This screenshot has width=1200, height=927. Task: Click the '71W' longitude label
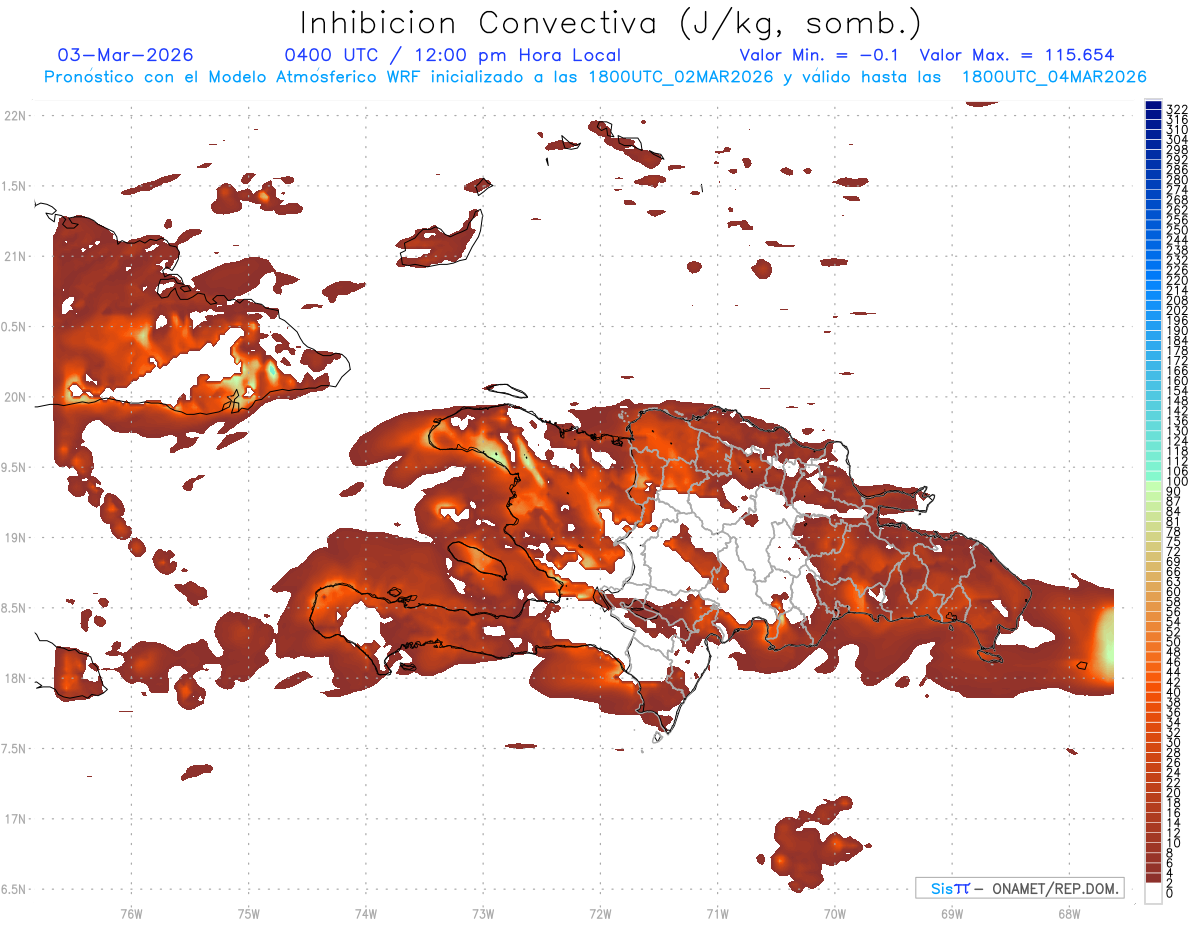coord(717,913)
